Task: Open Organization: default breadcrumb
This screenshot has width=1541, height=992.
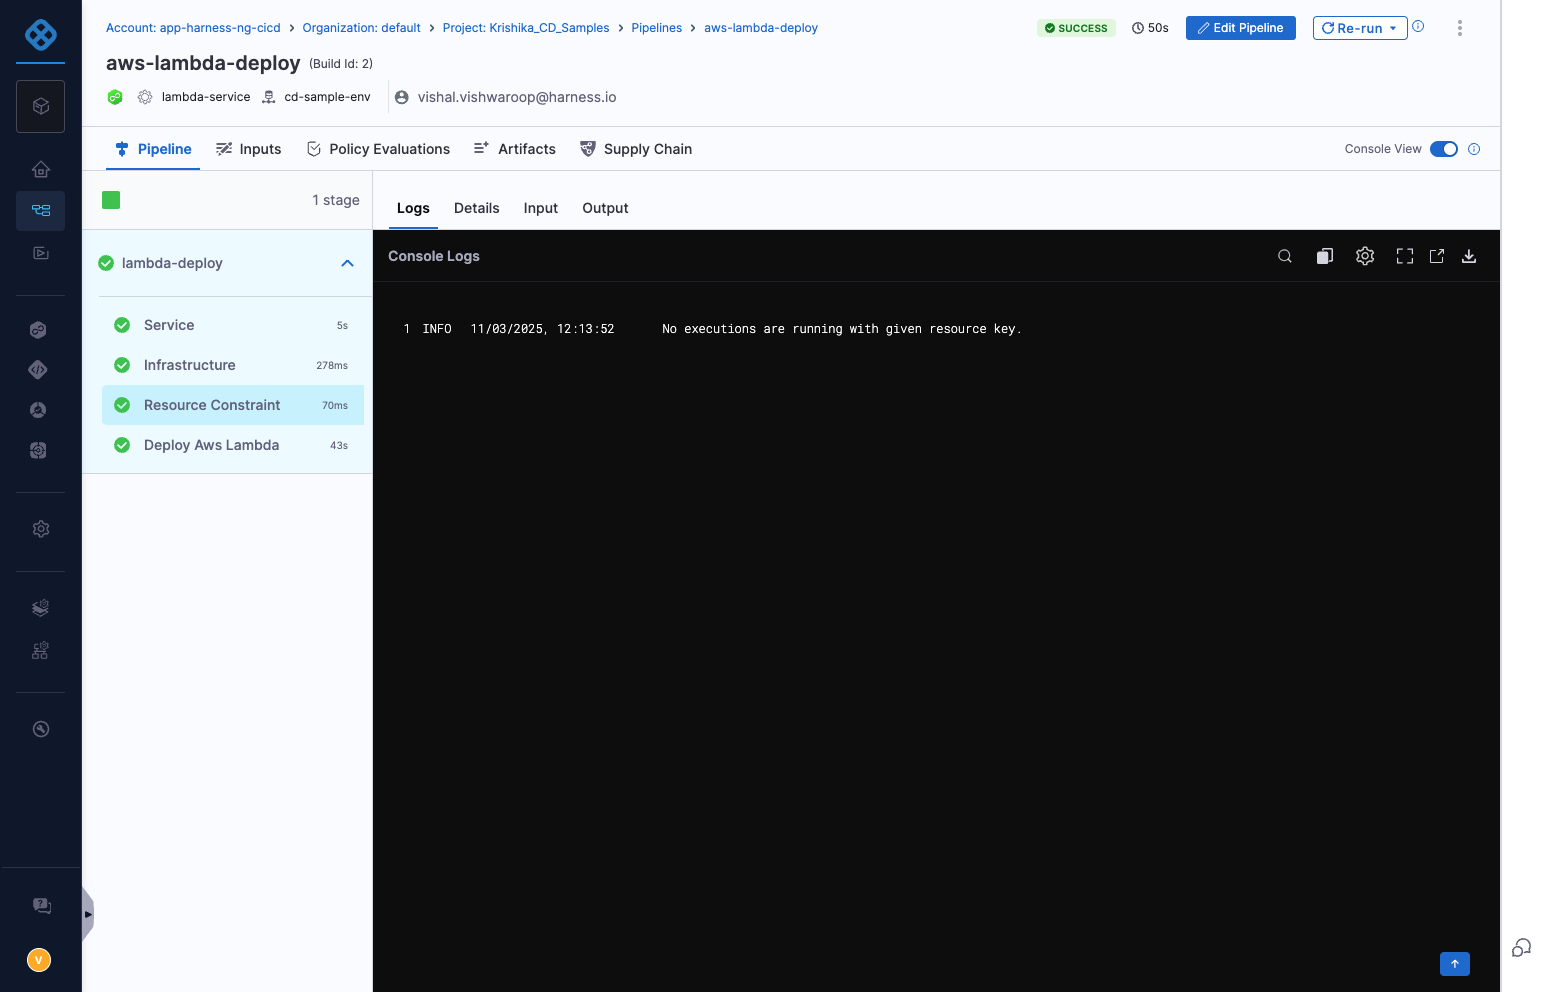Action: pyautogui.click(x=362, y=28)
